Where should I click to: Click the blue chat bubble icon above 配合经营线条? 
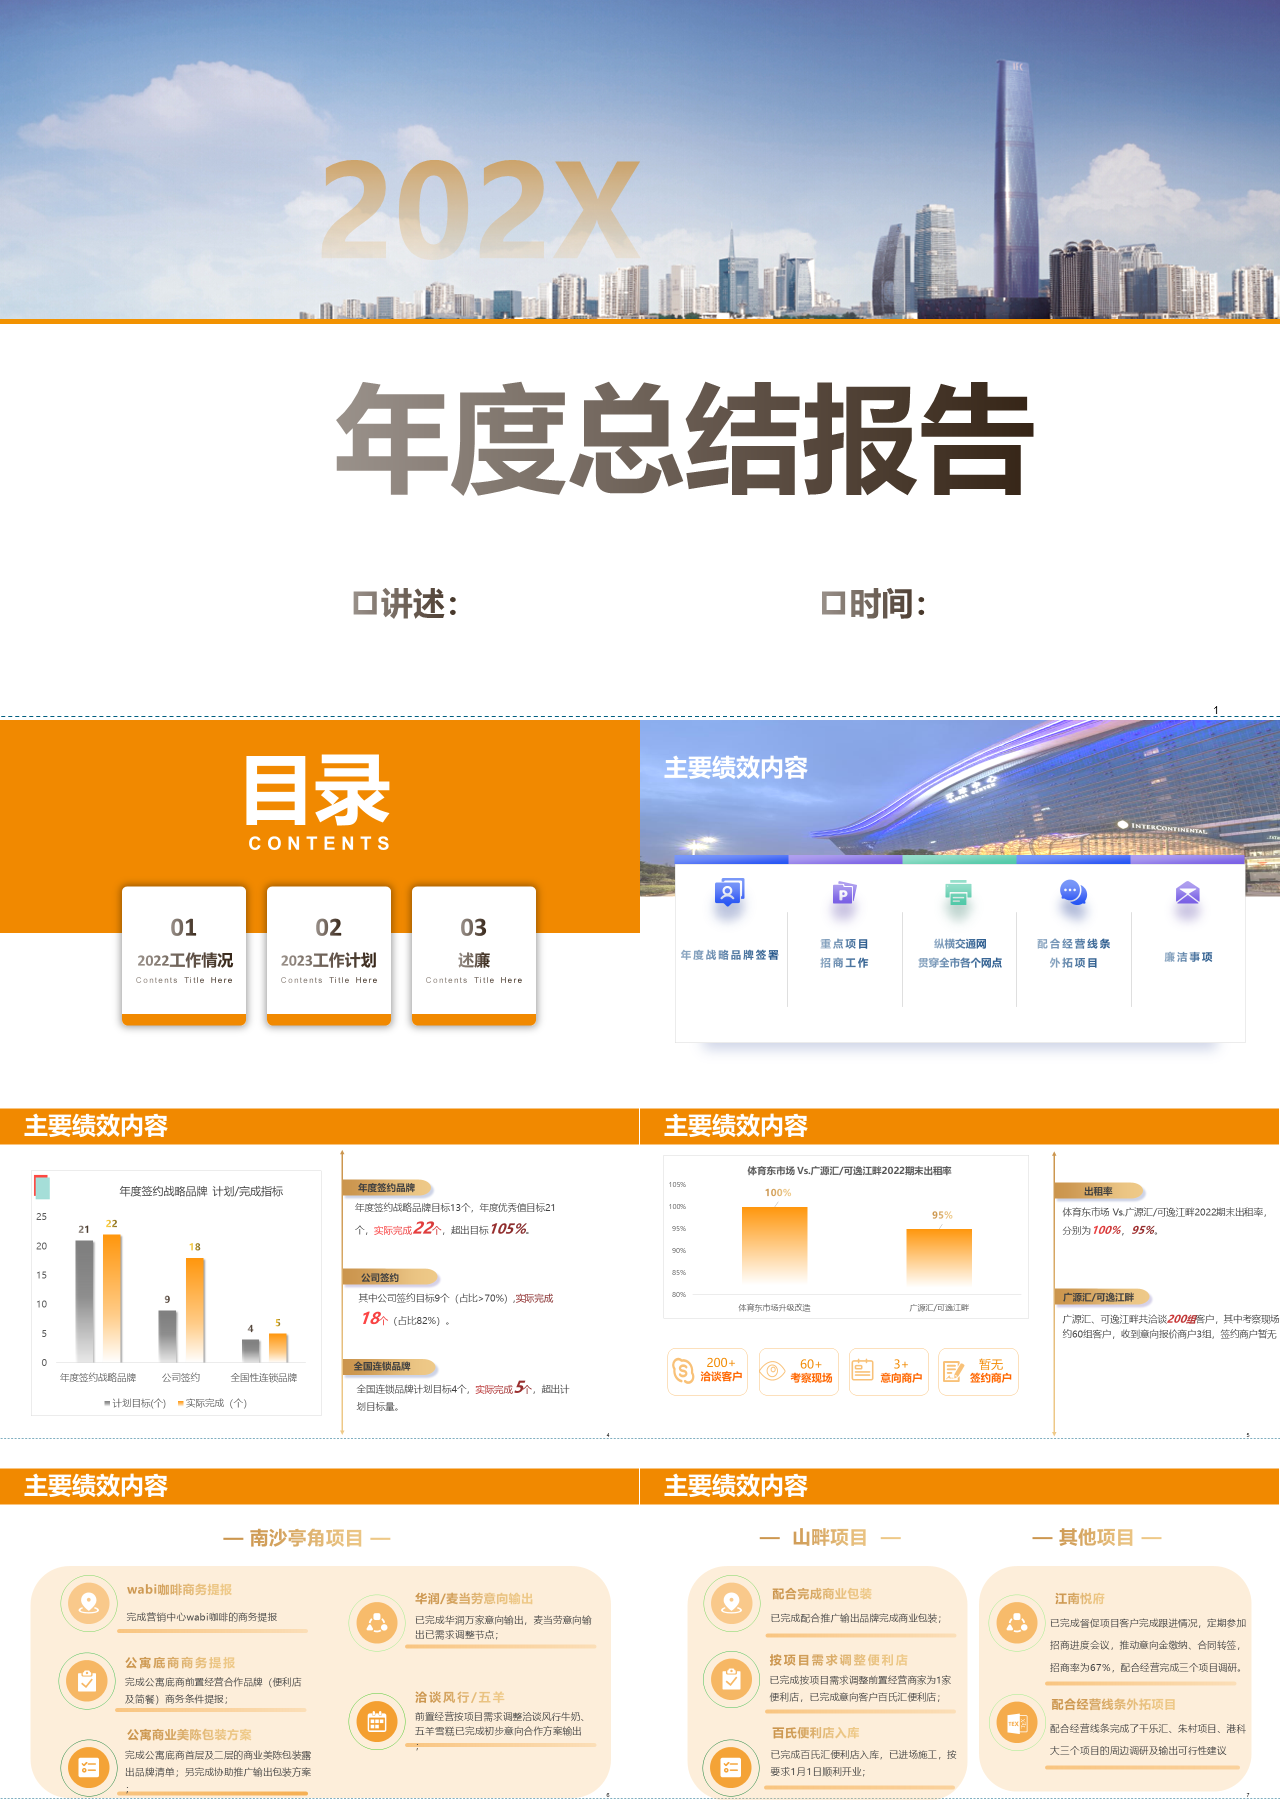point(1073,893)
